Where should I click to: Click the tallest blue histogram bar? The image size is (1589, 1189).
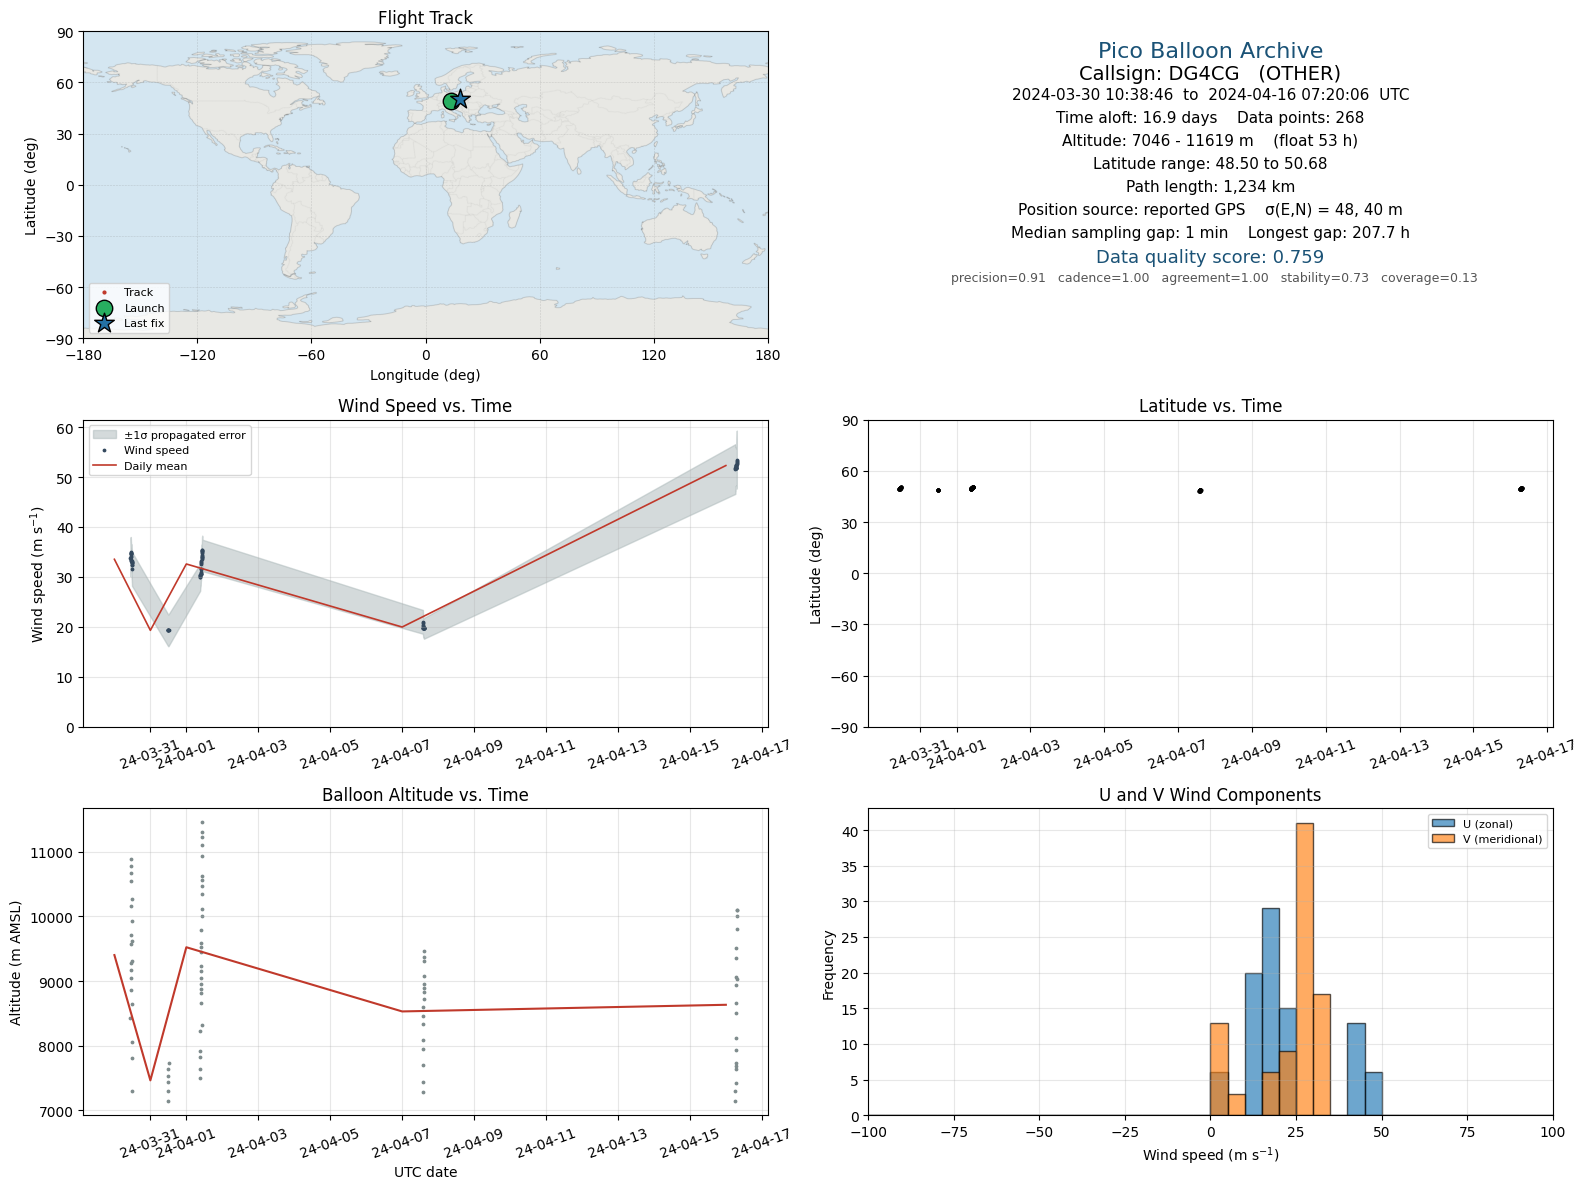click(1270, 1012)
